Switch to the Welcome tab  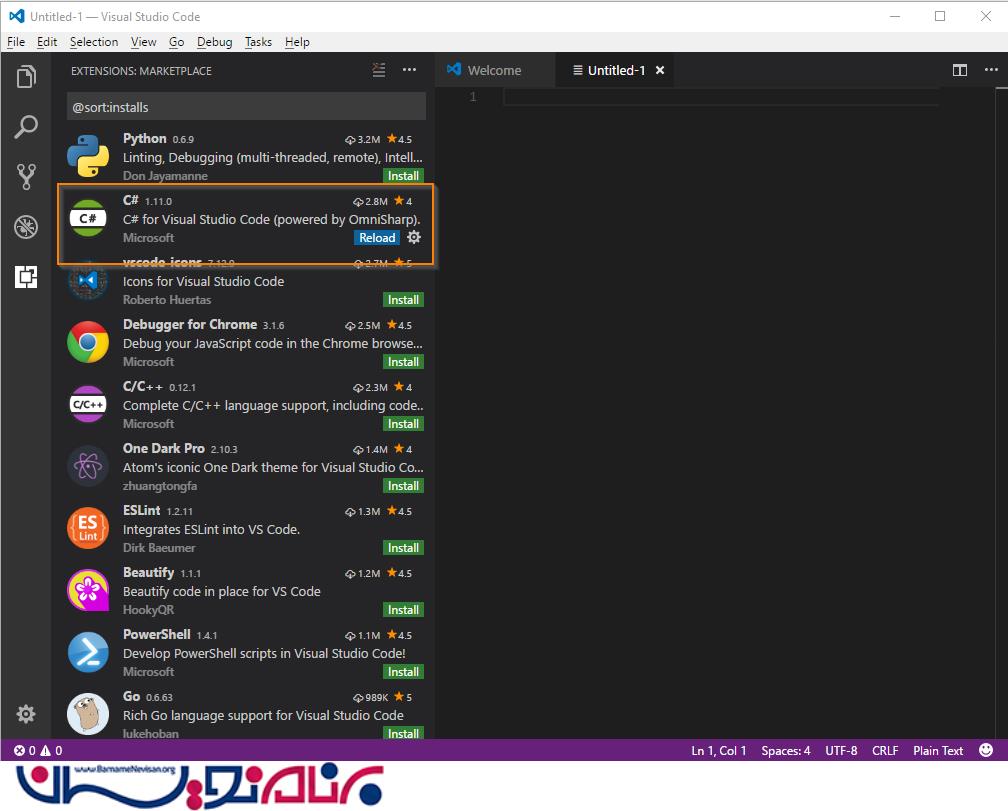tap(494, 70)
